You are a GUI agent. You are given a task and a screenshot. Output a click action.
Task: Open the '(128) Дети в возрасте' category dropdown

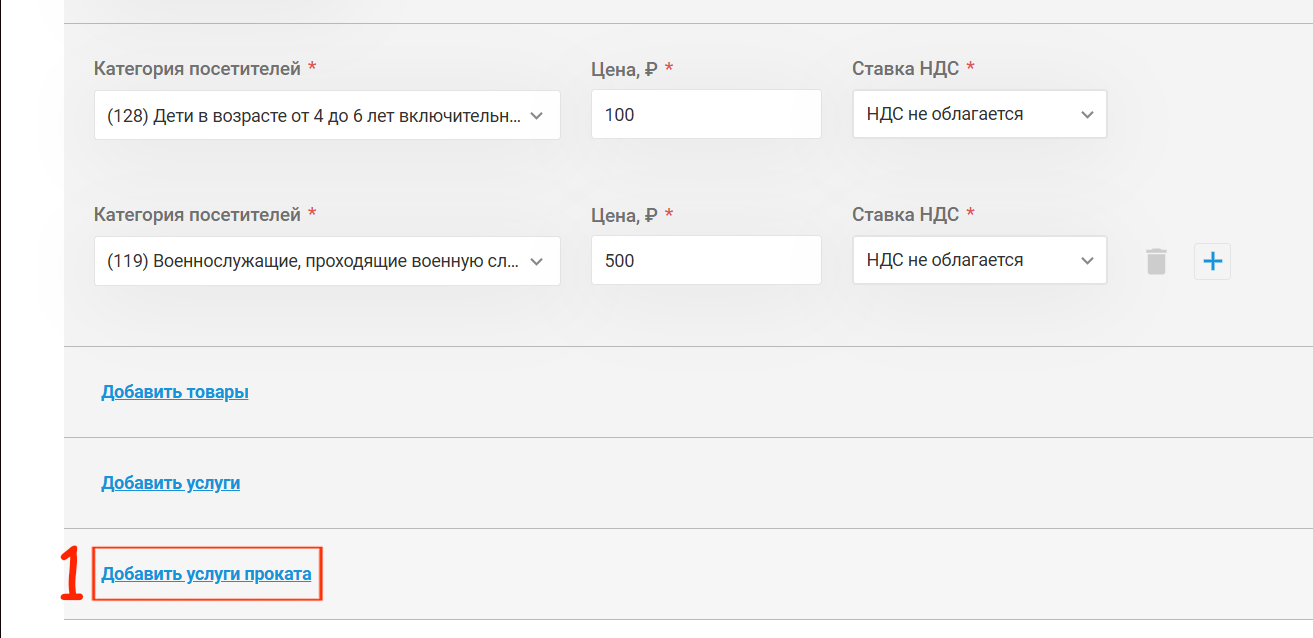point(327,115)
